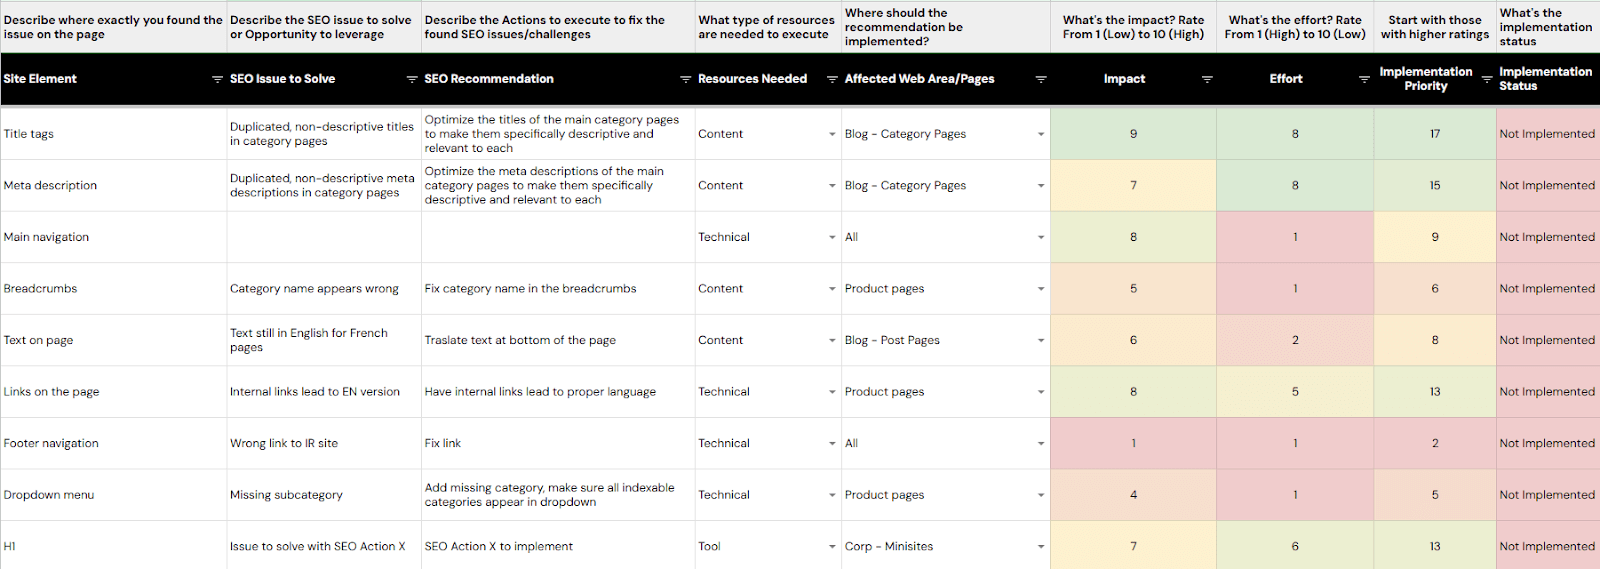Expand Resources Needed dropdown in Title tags row
This screenshot has height=569, width=1600.
point(832,134)
